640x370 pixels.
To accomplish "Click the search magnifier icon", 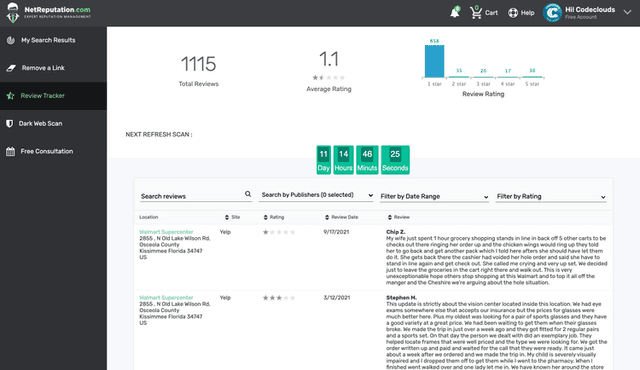I will coord(248,194).
